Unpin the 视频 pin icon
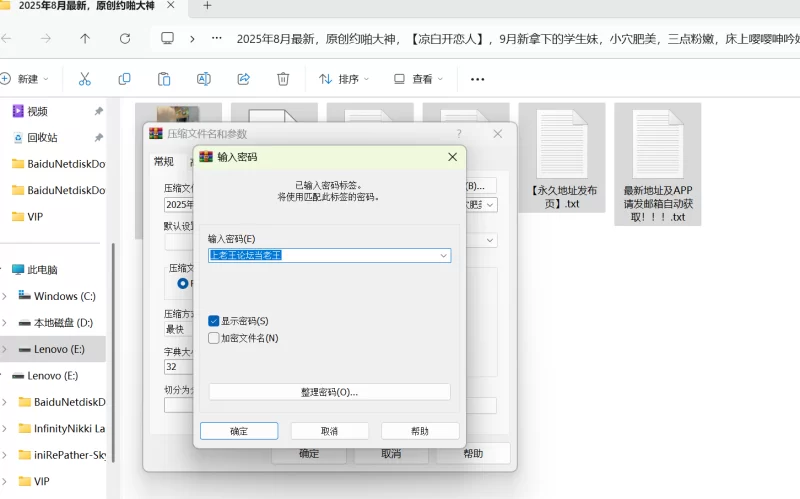This screenshot has width=800, height=499. point(98,111)
